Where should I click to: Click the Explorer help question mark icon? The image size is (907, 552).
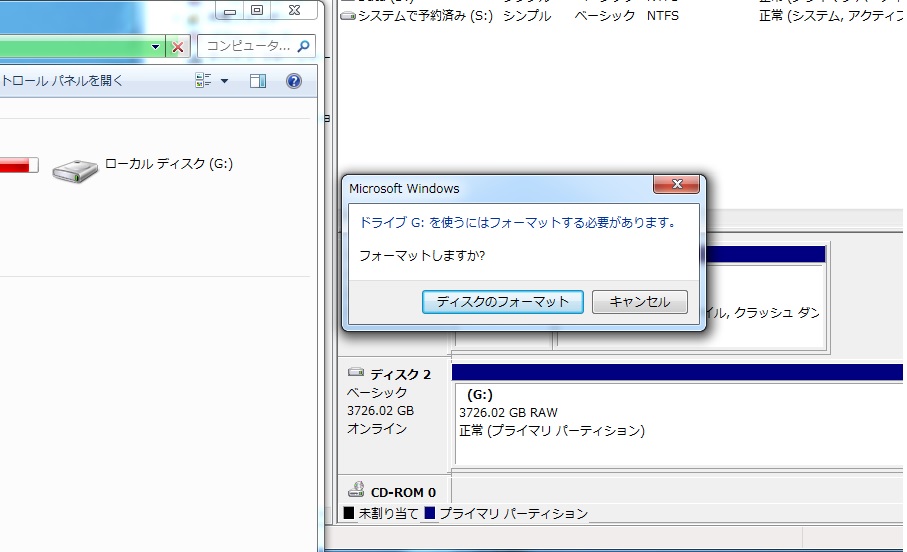click(294, 81)
